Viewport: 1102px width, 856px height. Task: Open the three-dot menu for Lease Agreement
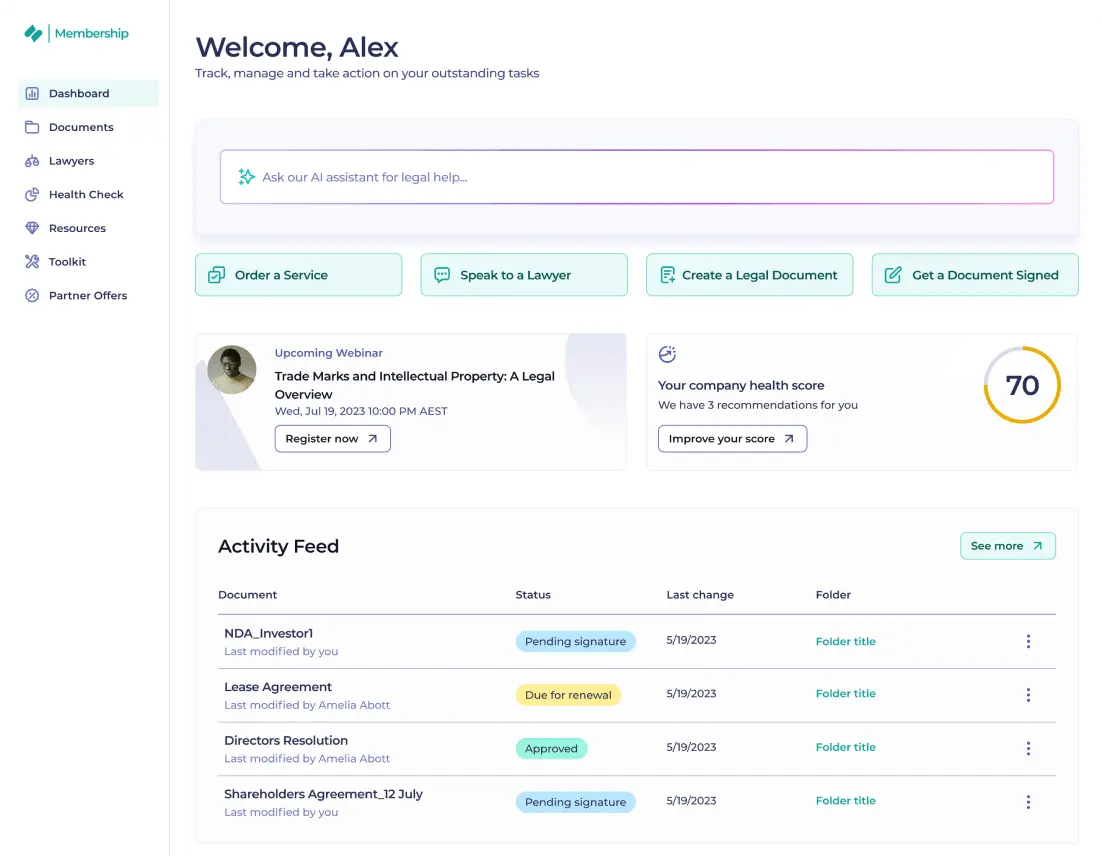pyautogui.click(x=1028, y=694)
